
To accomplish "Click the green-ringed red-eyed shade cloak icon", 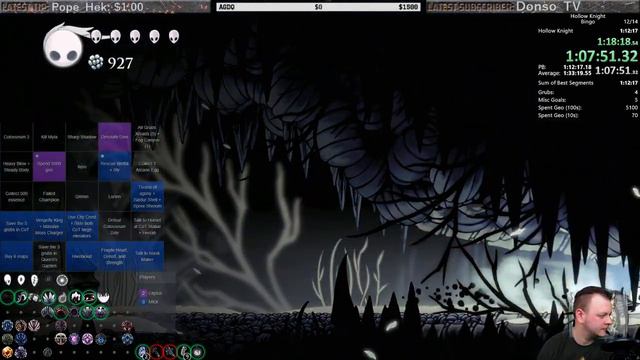I will [89, 297].
